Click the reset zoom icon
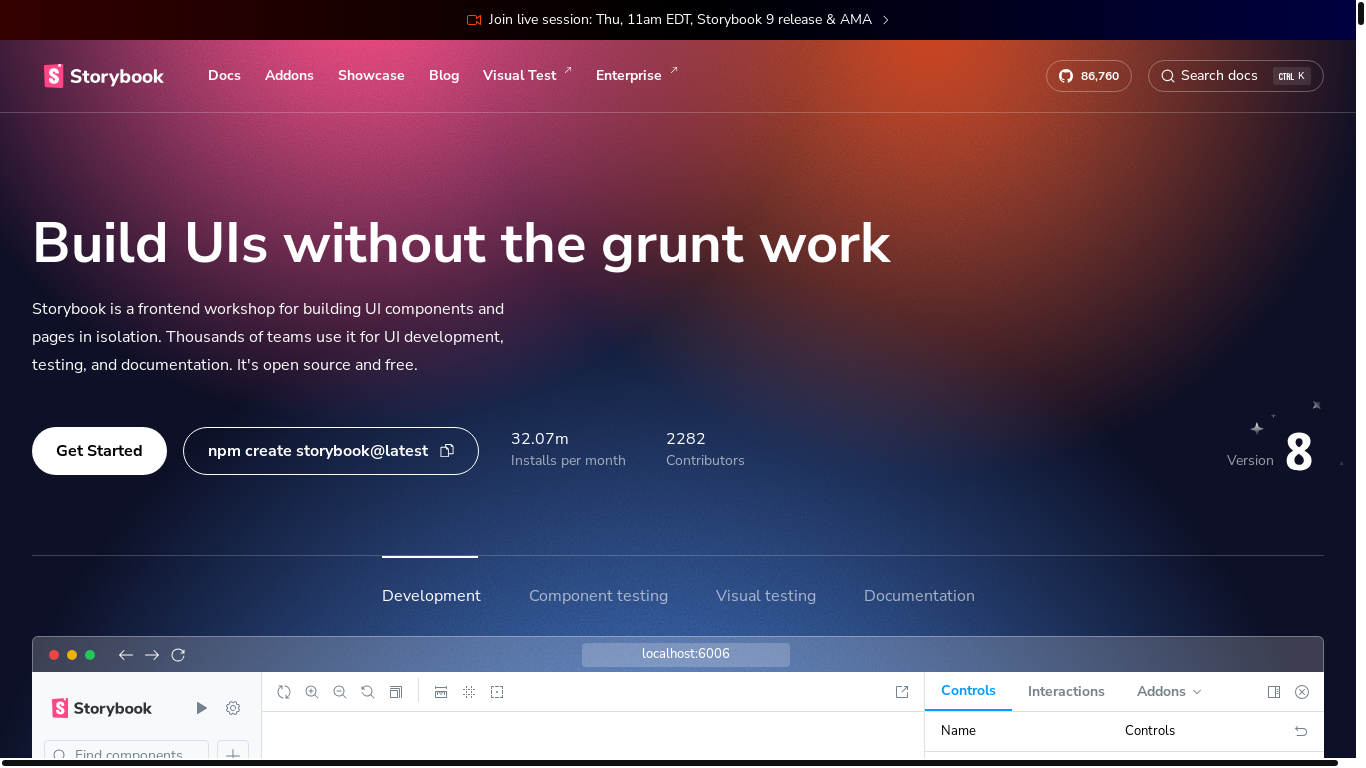The height and width of the screenshot is (768, 1366). [x=368, y=692]
